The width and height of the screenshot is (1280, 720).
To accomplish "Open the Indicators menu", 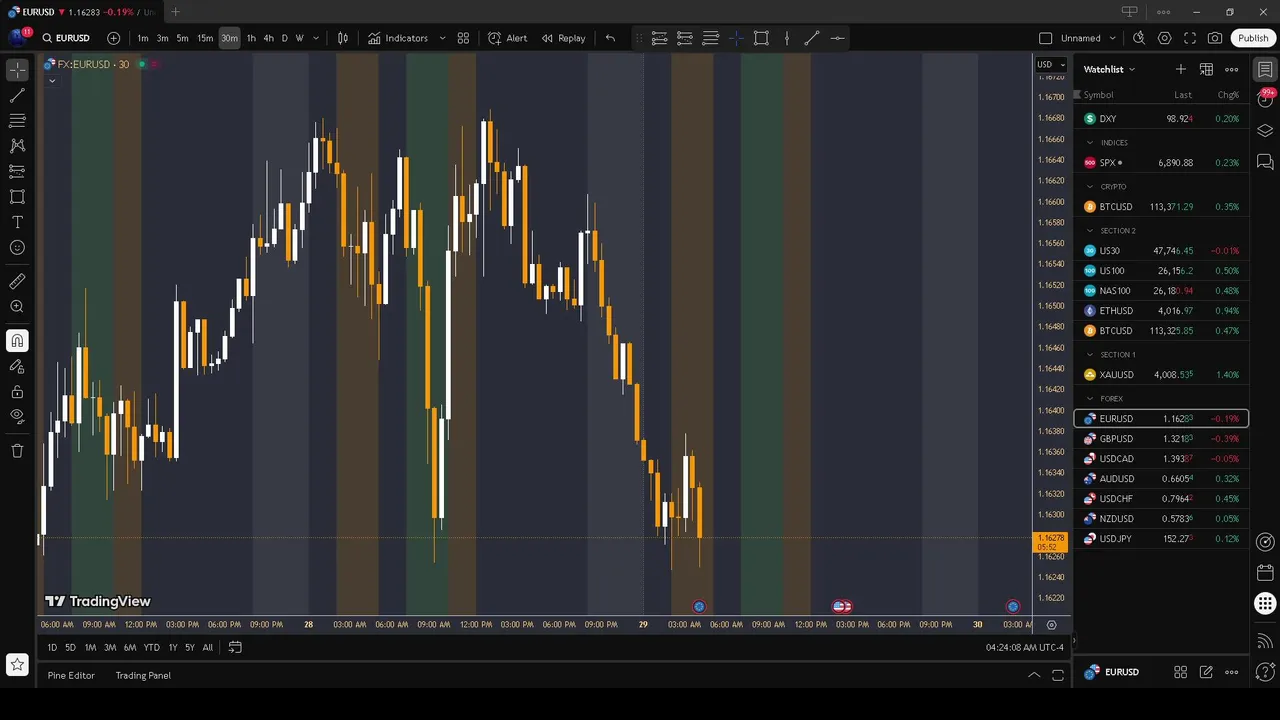I will (397, 38).
